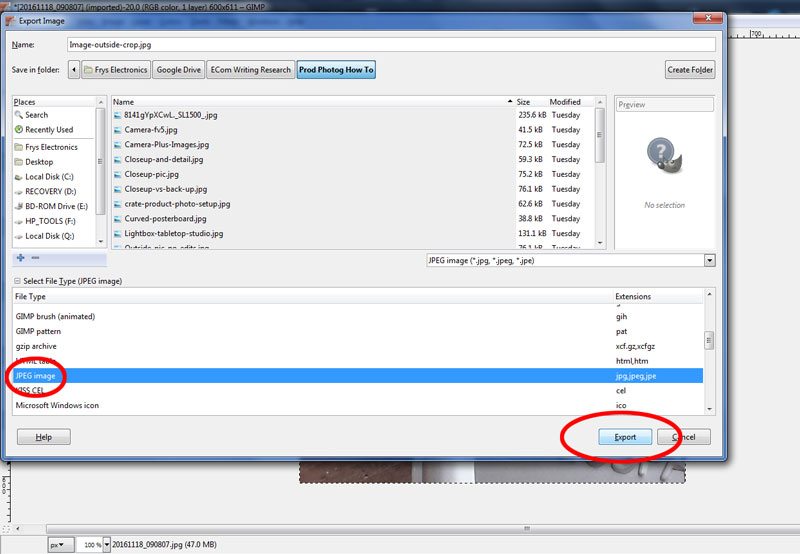
Task: Click the left arrow before path buttons
Action: click(74, 70)
